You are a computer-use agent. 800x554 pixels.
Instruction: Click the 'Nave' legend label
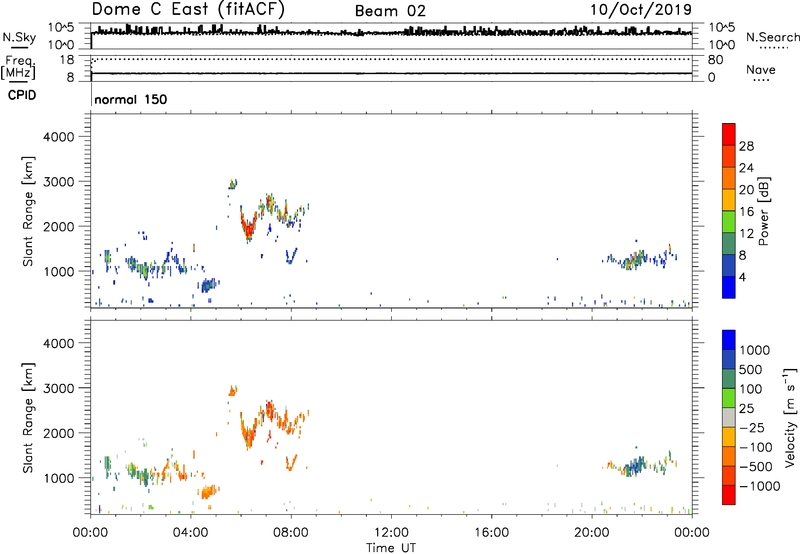pyautogui.click(x=761, y=70)
